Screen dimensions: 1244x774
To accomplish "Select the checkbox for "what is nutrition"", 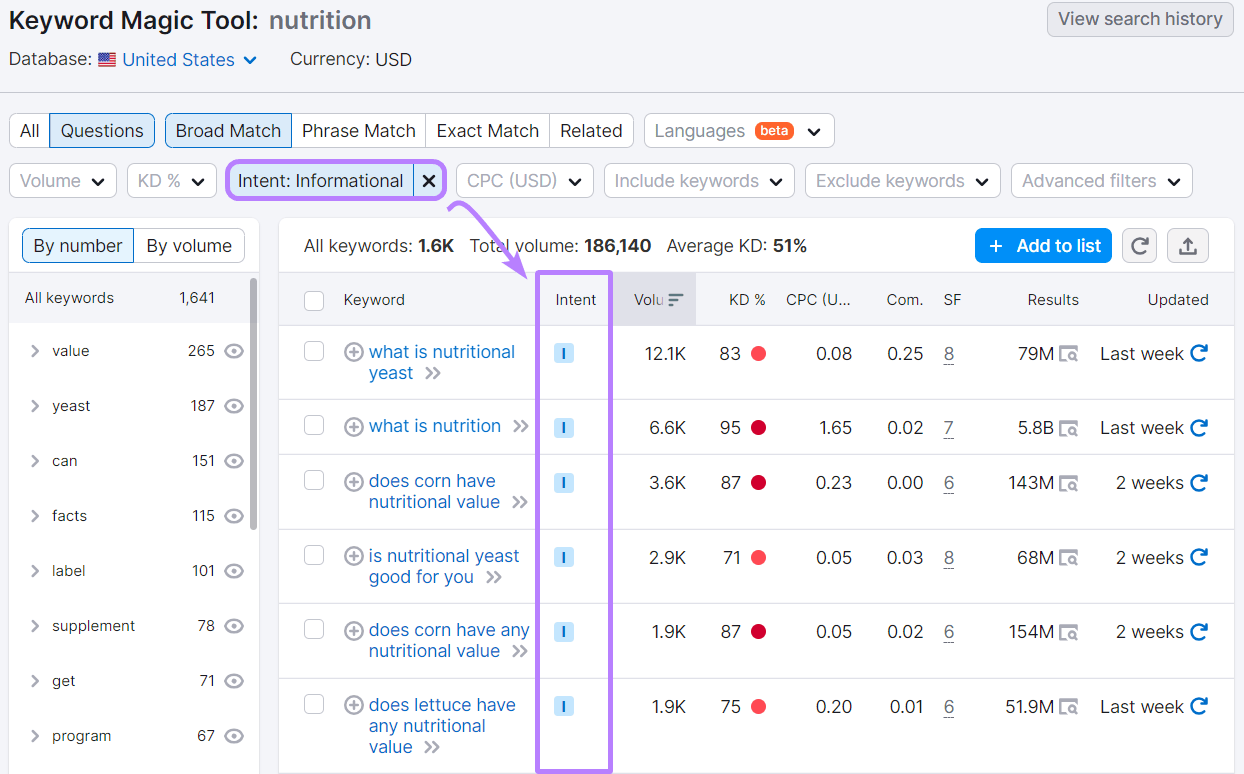I will pyautogui.click(x=314, y=426).
